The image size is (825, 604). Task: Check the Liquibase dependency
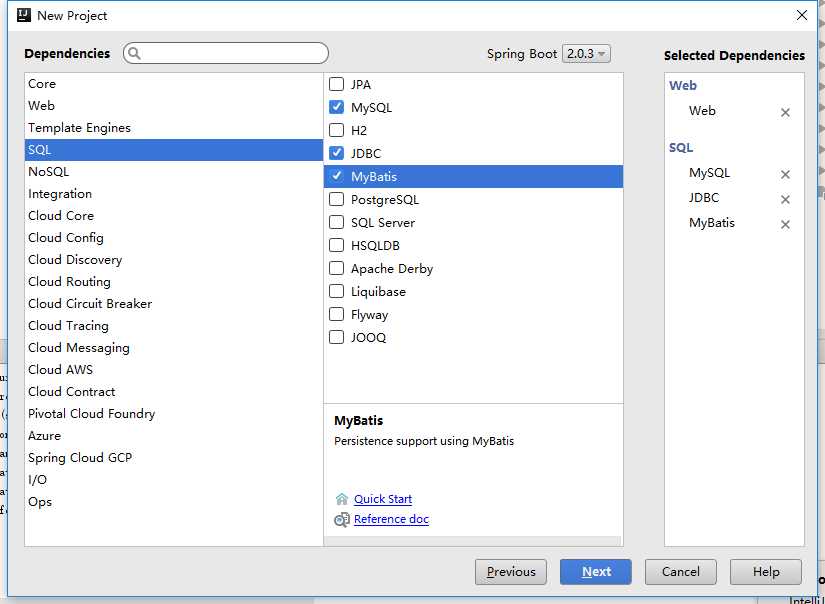point(336,291)
